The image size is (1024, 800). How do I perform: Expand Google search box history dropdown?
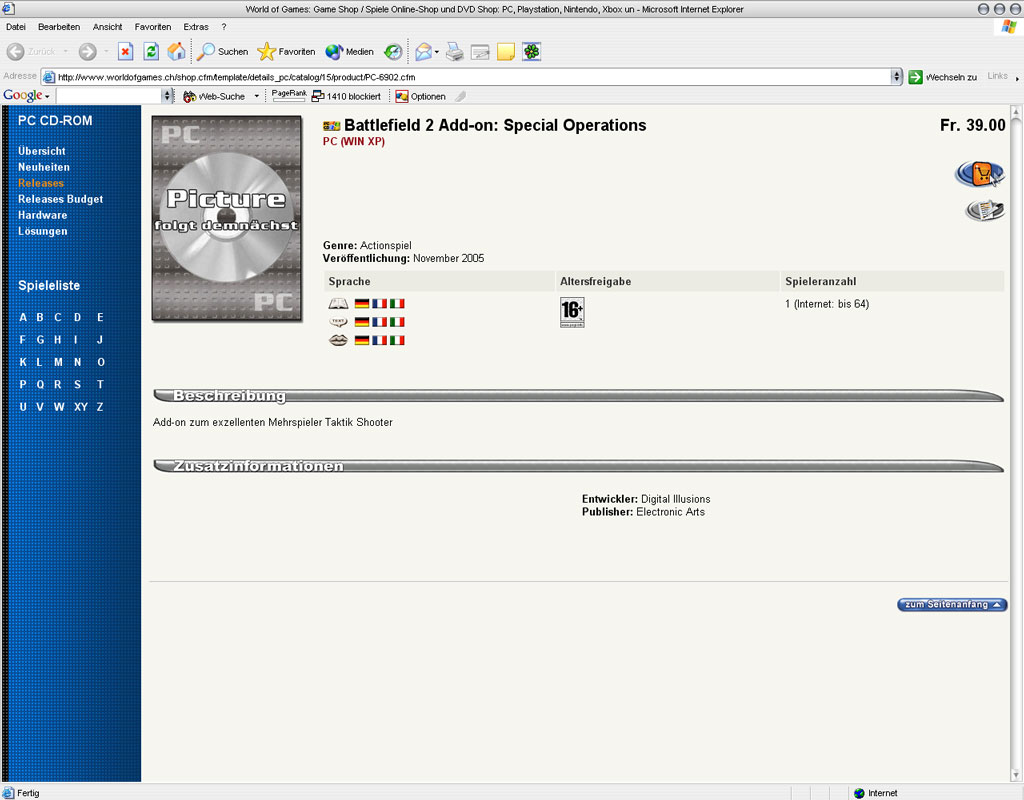(167, 96)
